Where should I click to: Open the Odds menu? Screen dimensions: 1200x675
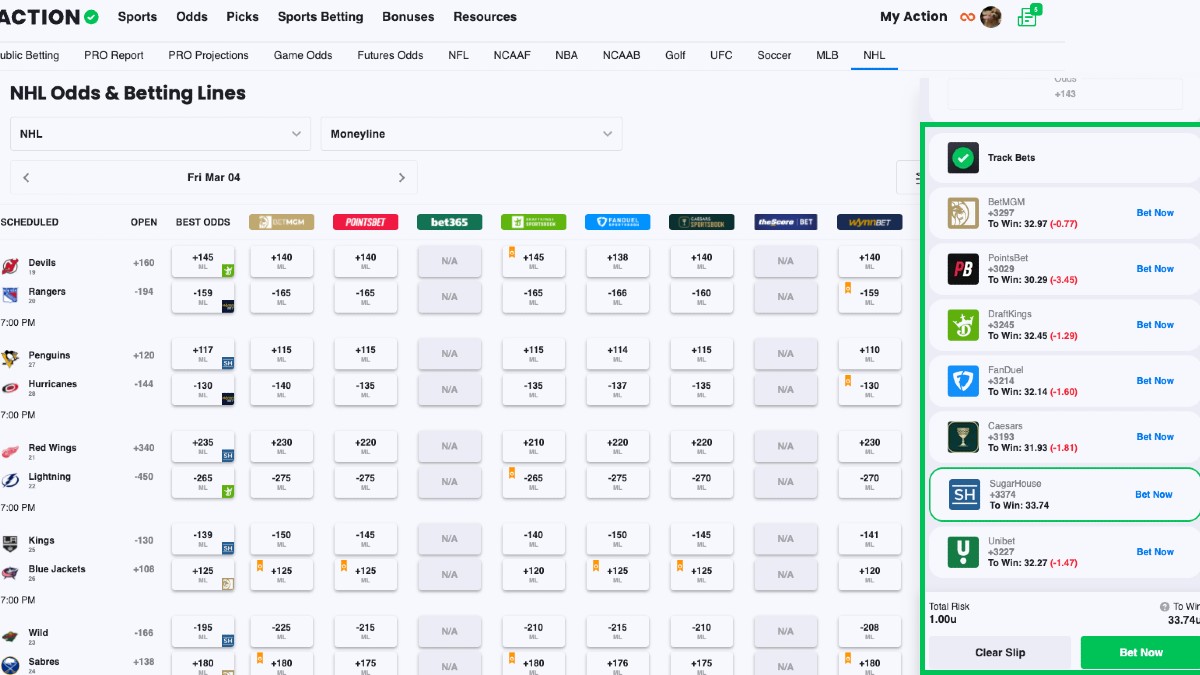click(x=192, y=17)
